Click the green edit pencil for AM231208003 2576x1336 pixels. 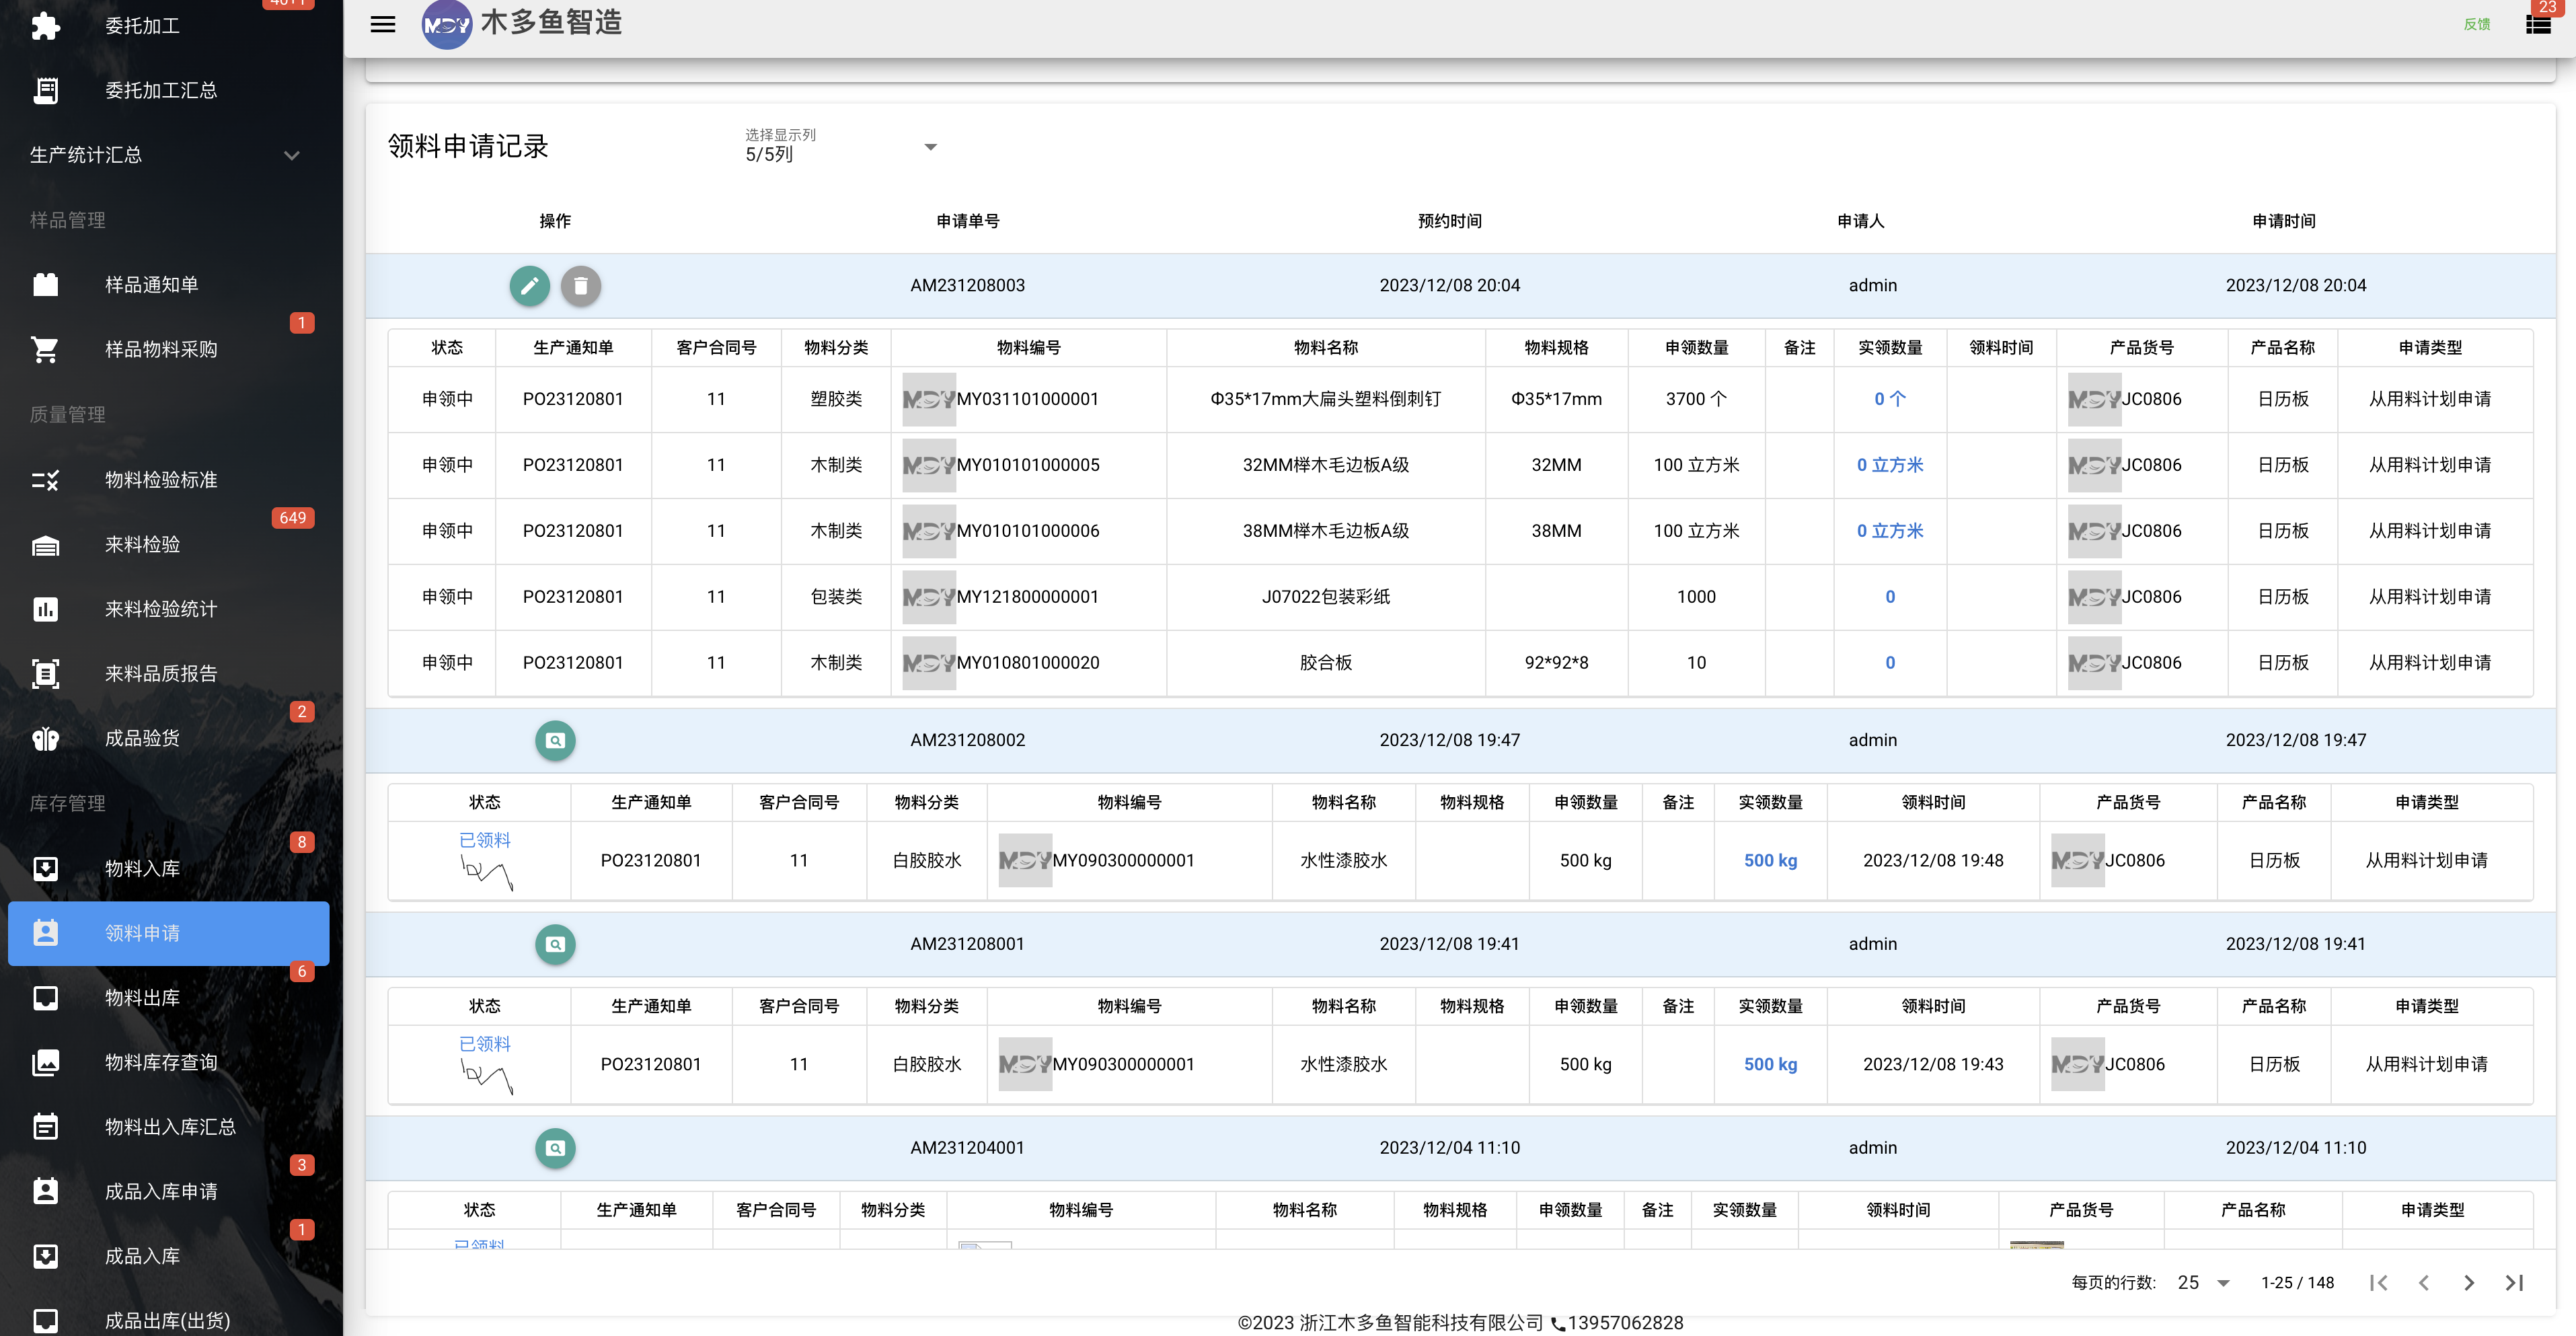click(x=529, y=286)
